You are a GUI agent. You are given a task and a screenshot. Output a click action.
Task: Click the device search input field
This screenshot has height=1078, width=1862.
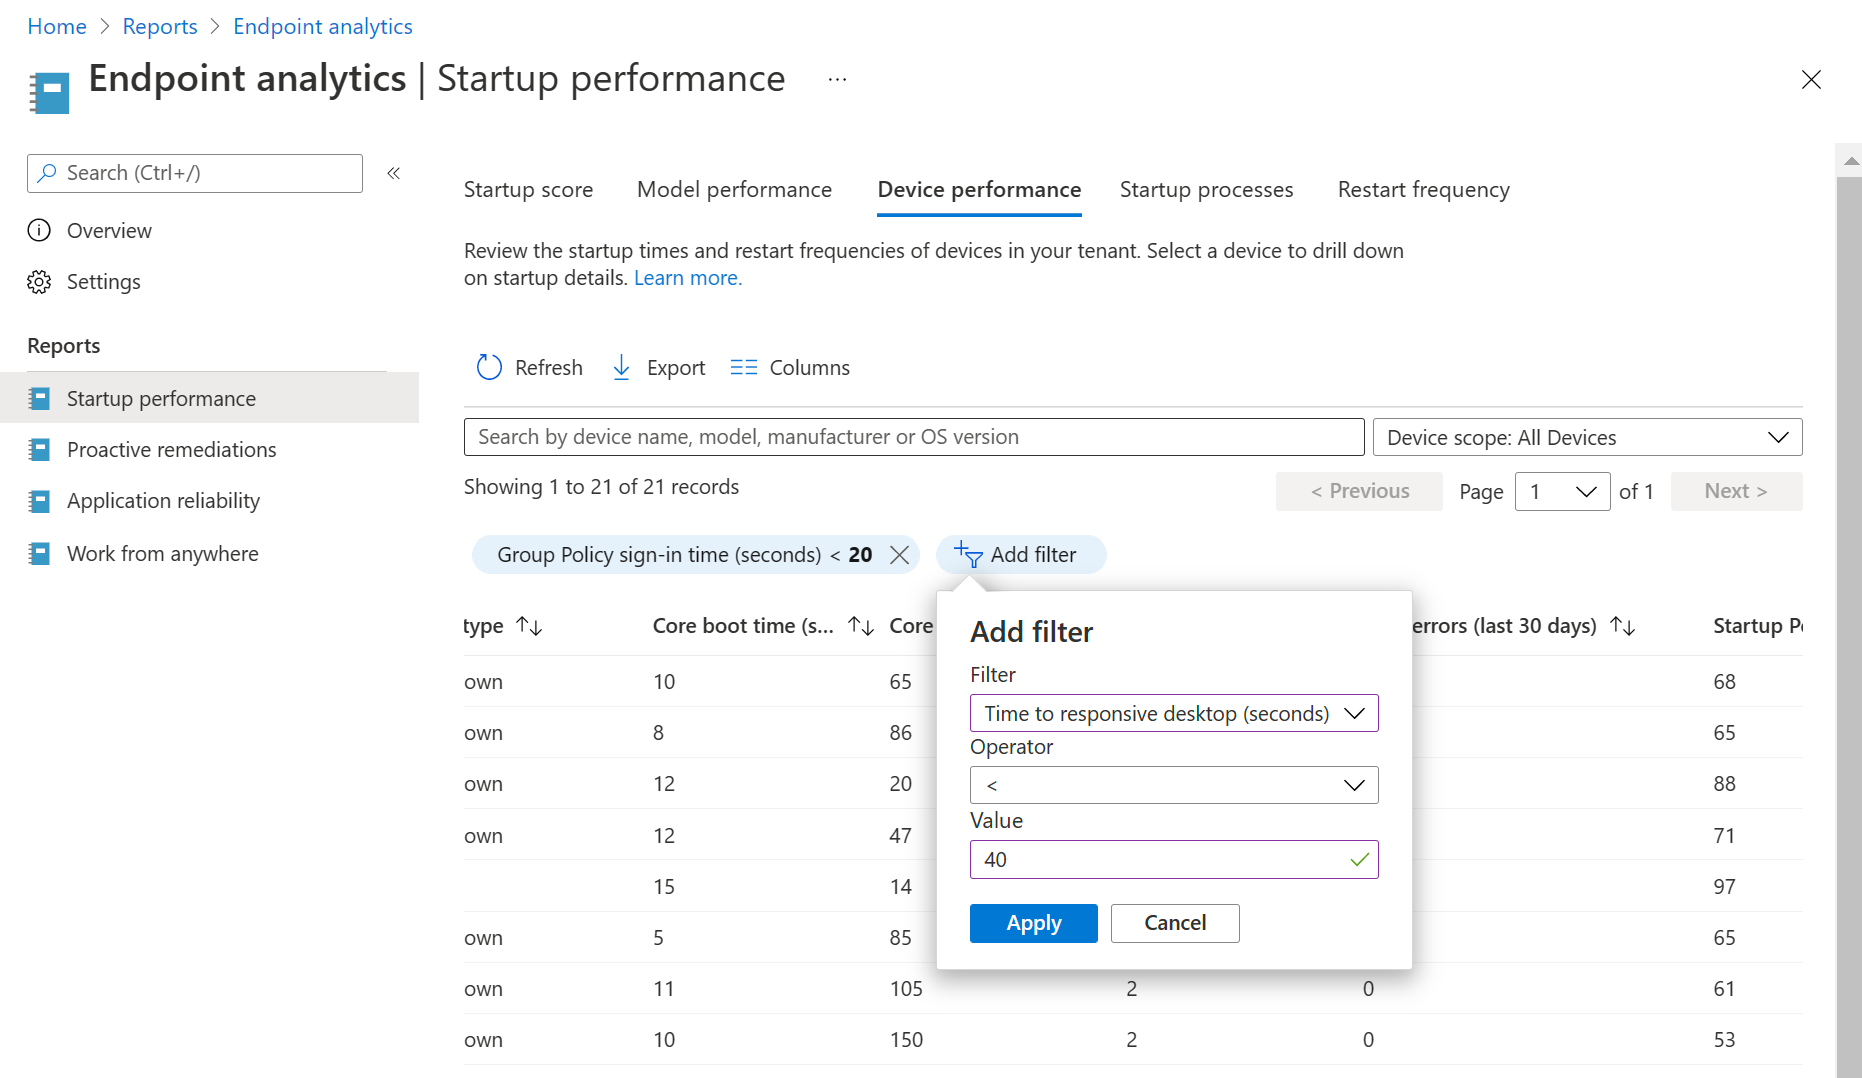coord(913,437)
